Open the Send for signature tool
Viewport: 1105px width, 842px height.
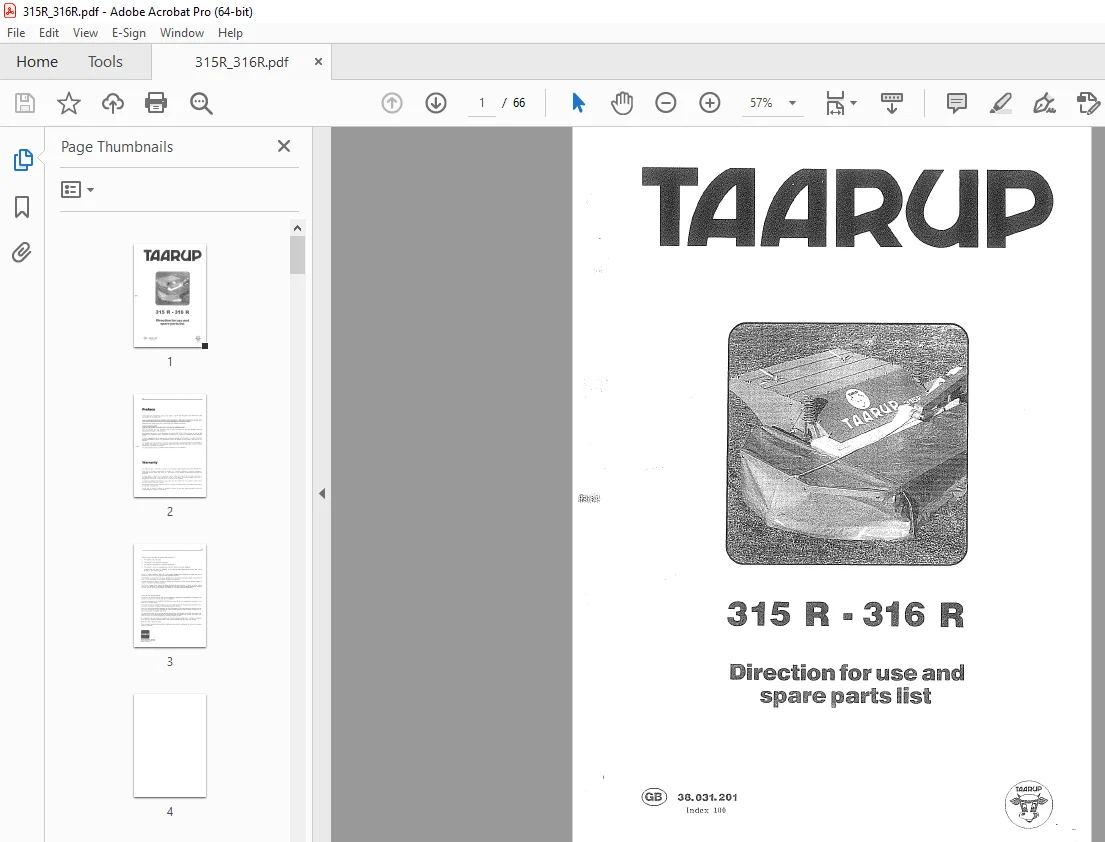1088,103
